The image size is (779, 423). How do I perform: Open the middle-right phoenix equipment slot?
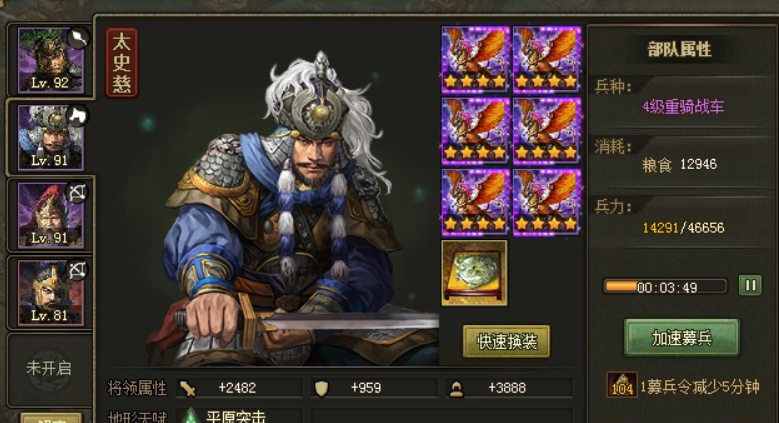547,131
